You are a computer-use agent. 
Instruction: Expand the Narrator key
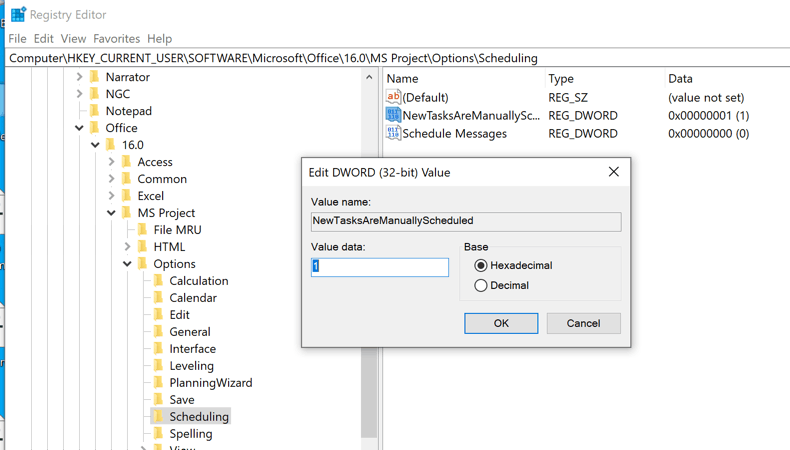tap(79, 77)
